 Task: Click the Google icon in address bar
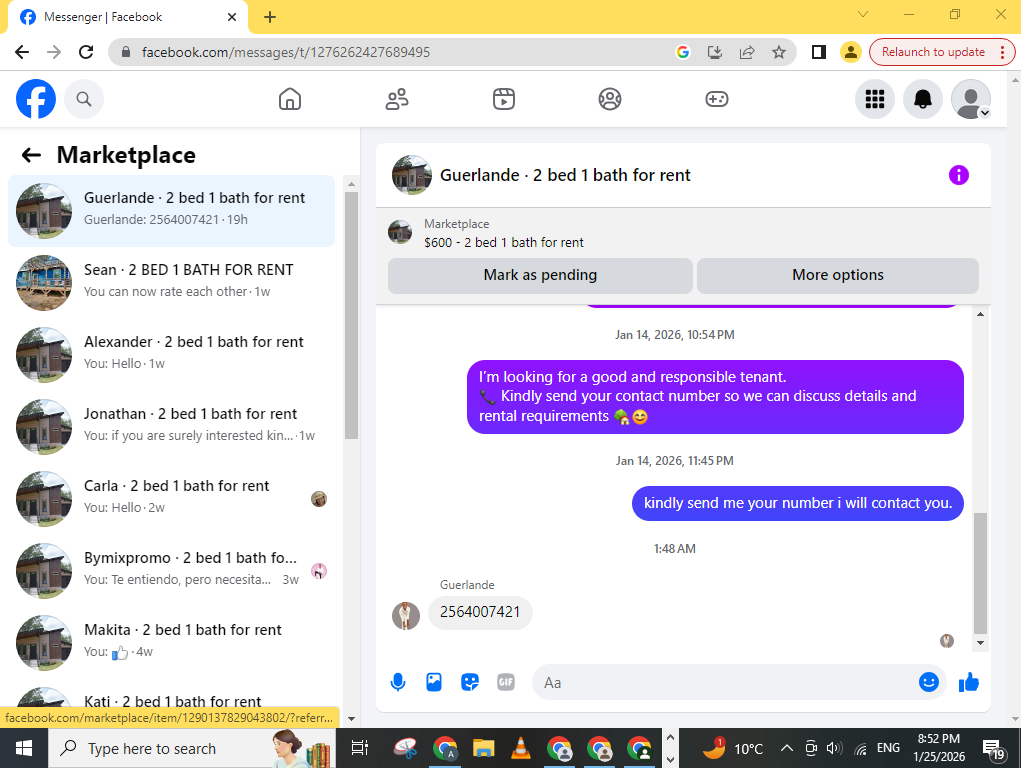[x=682, y=52]
